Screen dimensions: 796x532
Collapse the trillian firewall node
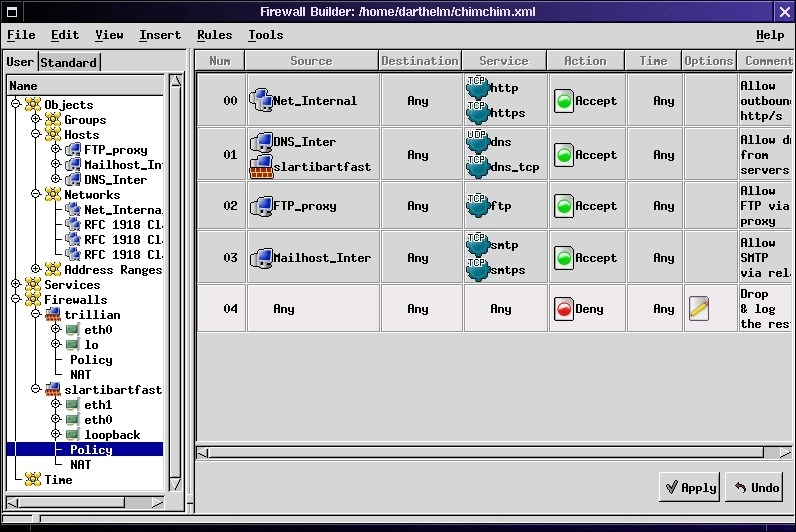tap(37, 315)
